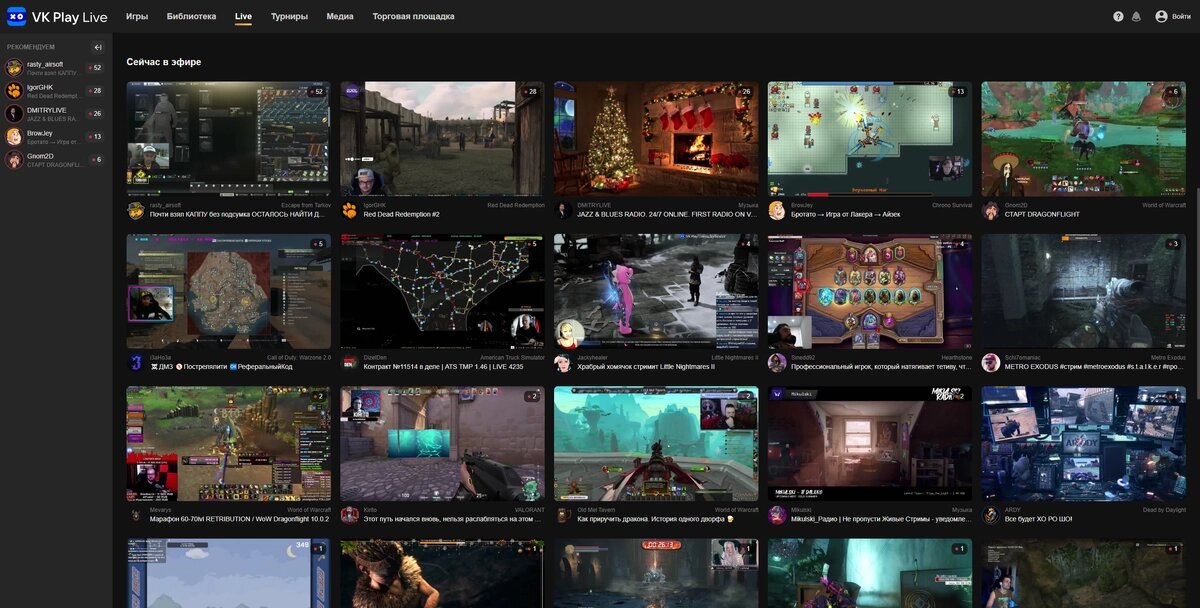
Task: Click title 'Все будет ХО РО ШО!'
Action: pyautogui.click(x=1038, y=520)
